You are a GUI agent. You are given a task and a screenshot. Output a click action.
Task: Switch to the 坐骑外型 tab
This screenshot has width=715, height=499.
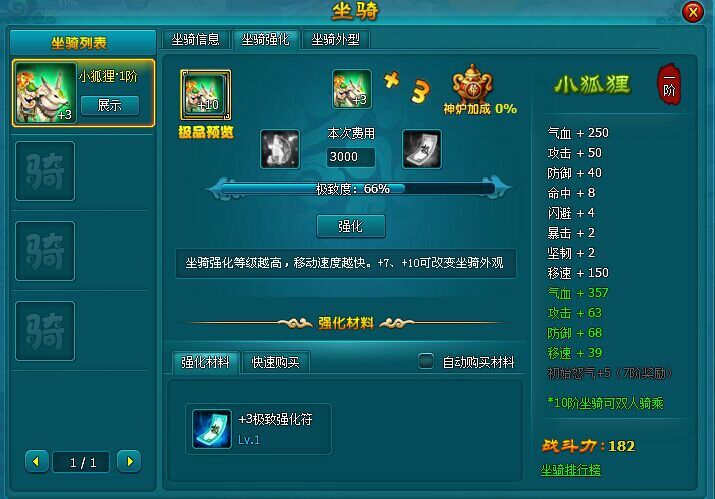[335, 40]
